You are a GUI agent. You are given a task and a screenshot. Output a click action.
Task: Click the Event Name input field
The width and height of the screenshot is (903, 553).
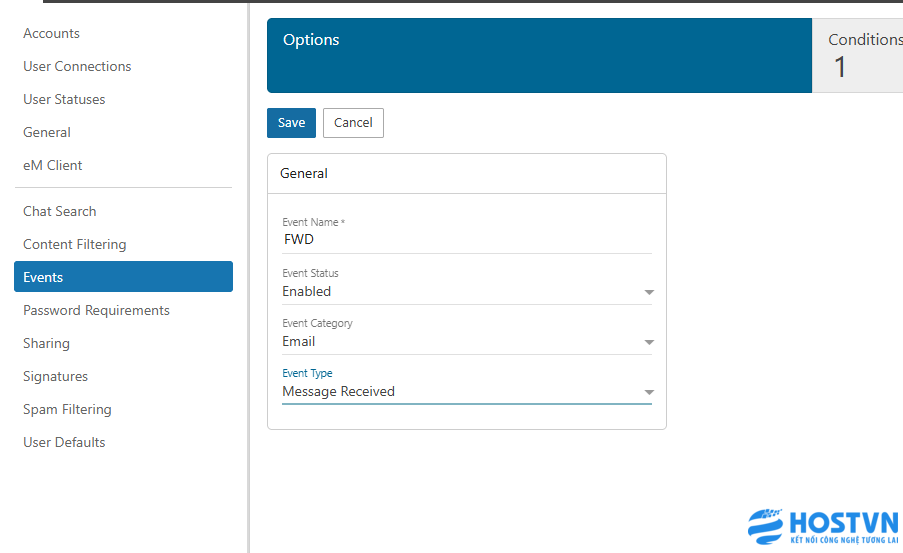click(x=466, y=240)
